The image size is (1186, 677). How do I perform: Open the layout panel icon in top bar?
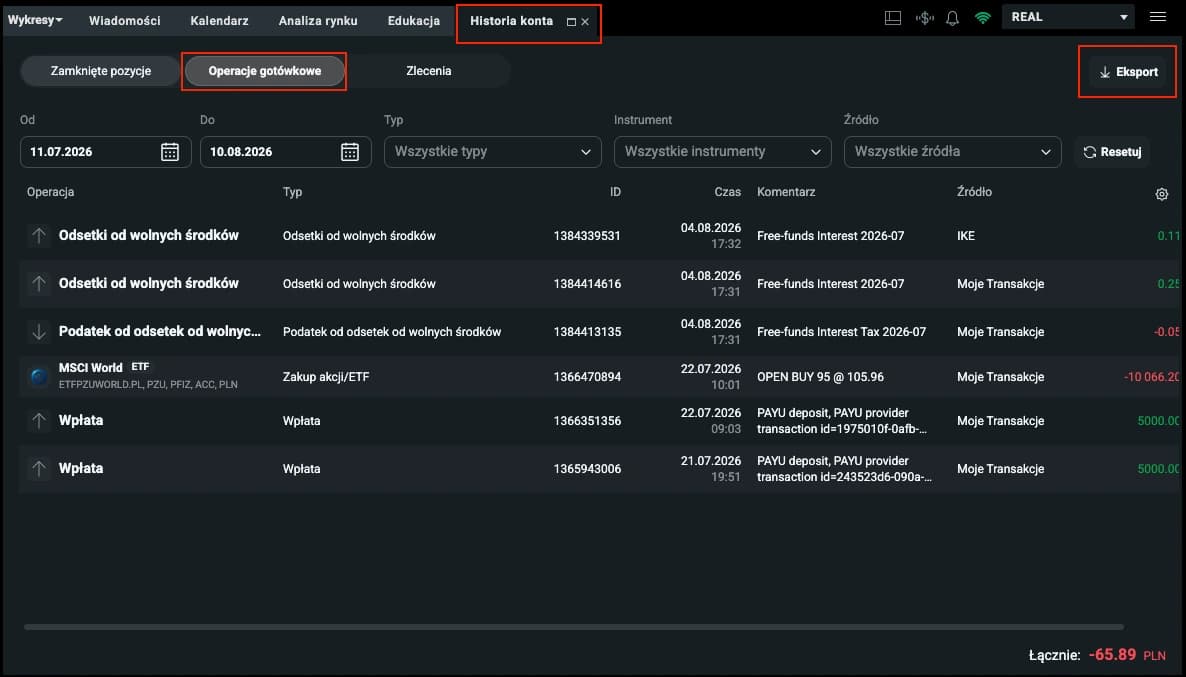point(893,17)
